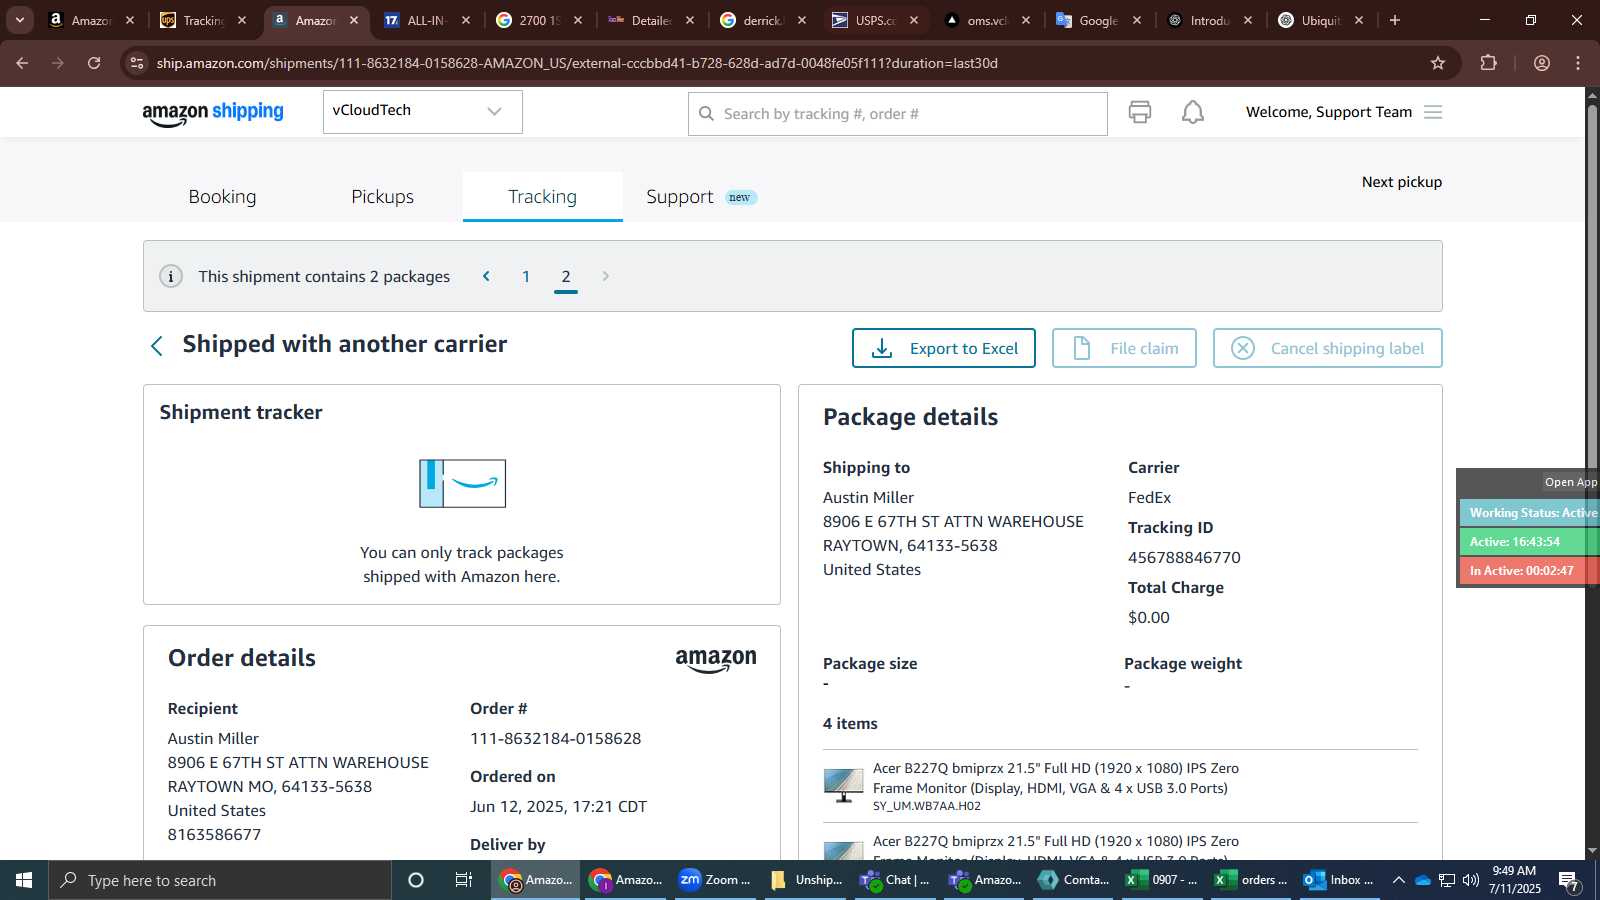Click Export to Excel button
Screen dimensions: 1600x900
[x=943, y=348]
